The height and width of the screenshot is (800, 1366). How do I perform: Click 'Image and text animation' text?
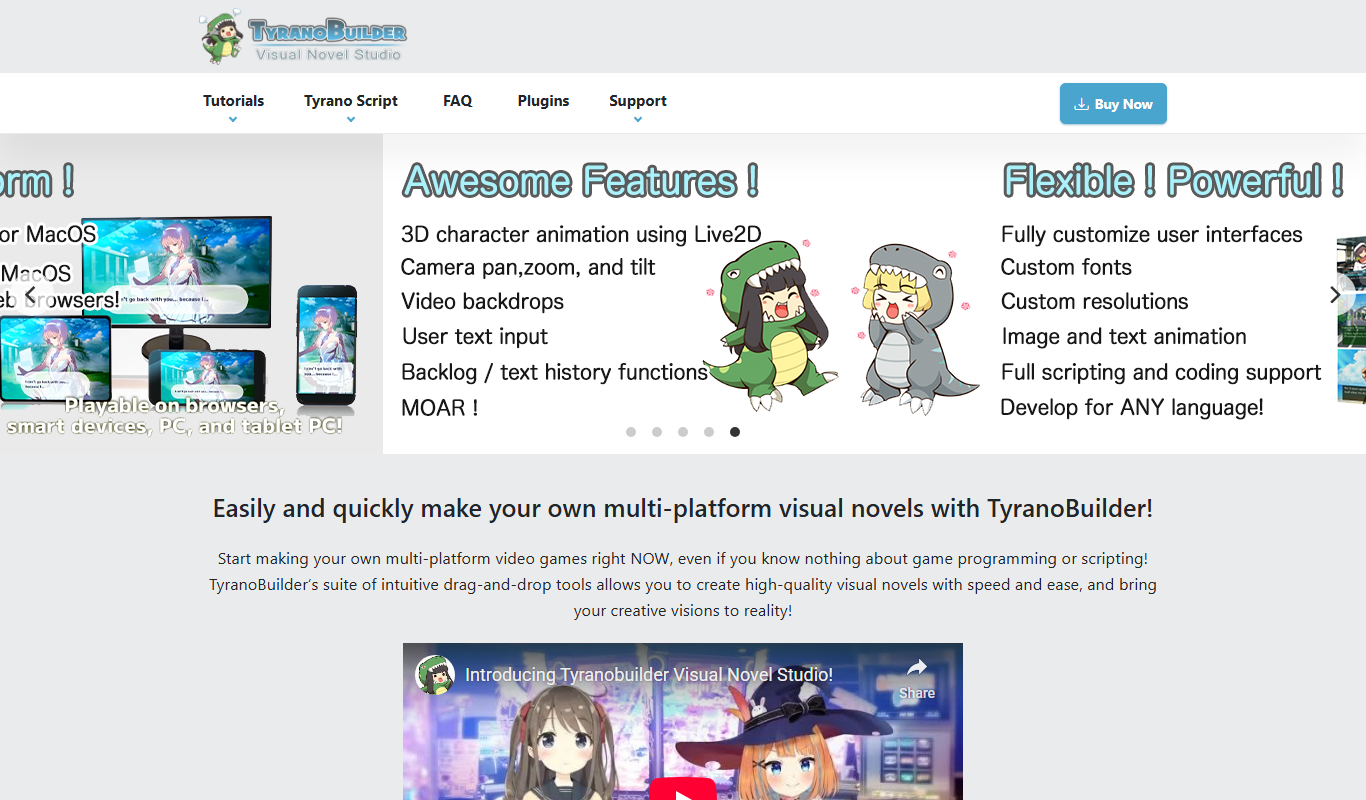tap(1123, 337)
